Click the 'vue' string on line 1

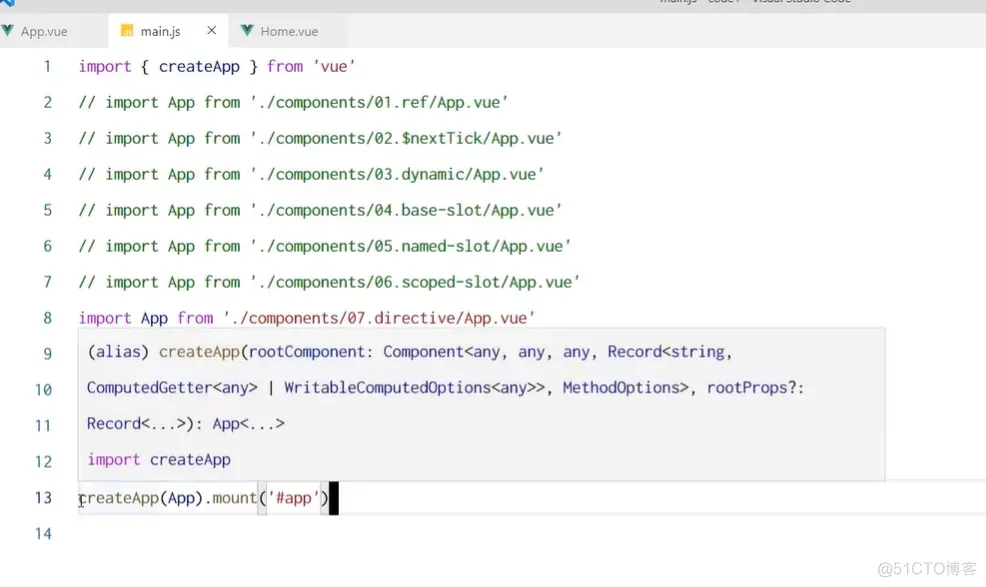334,66
